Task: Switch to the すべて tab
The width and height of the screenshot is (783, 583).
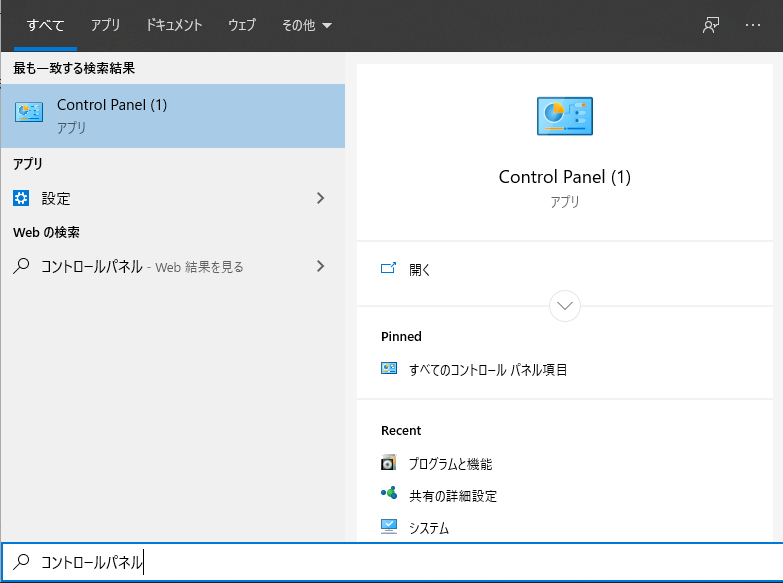Action: click(x=45, y=25)
